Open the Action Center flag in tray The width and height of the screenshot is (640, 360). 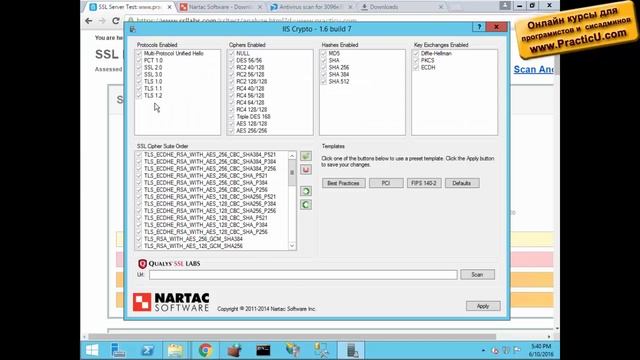point(517,350)
